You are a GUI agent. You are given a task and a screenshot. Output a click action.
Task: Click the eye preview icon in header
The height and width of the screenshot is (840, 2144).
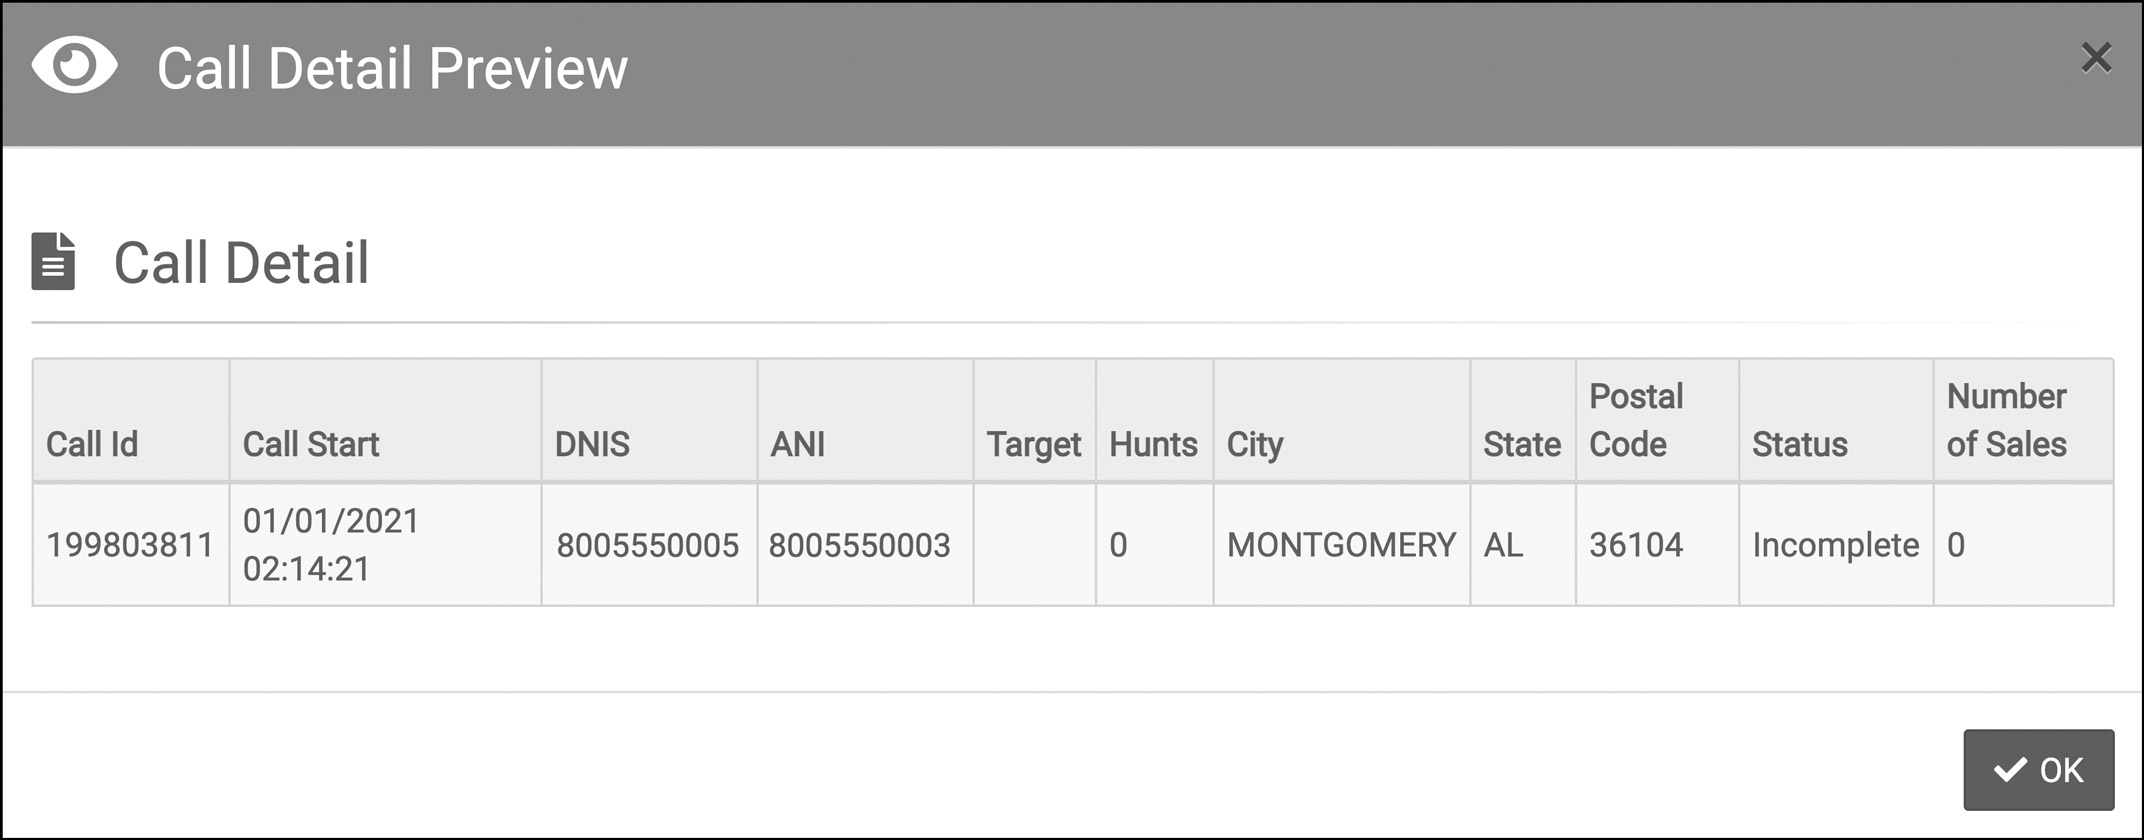pyautogui.click(x=74, y=66)
